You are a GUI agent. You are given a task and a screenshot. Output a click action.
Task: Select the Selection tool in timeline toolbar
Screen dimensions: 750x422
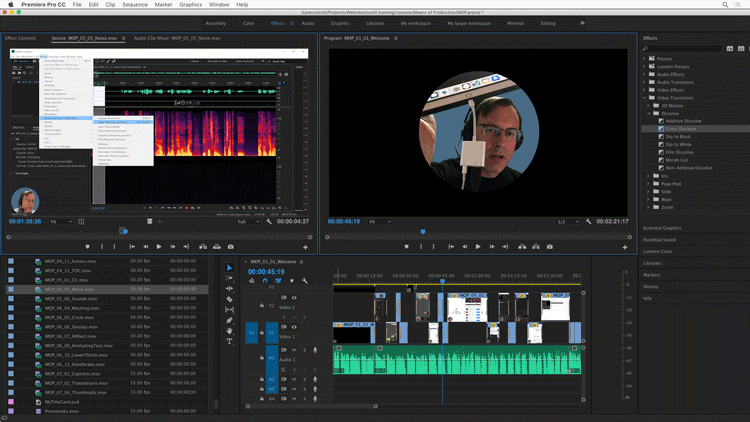coord(229,268)
